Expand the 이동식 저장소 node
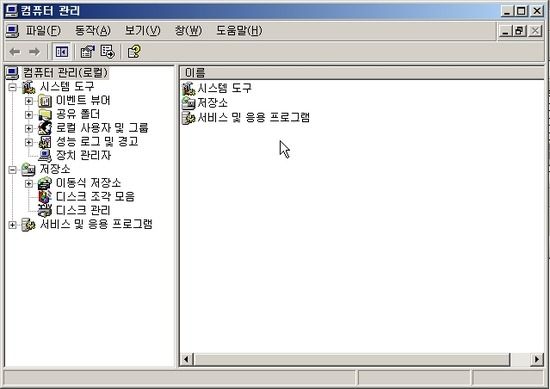 pyautogui.click(x=29, y=183)
